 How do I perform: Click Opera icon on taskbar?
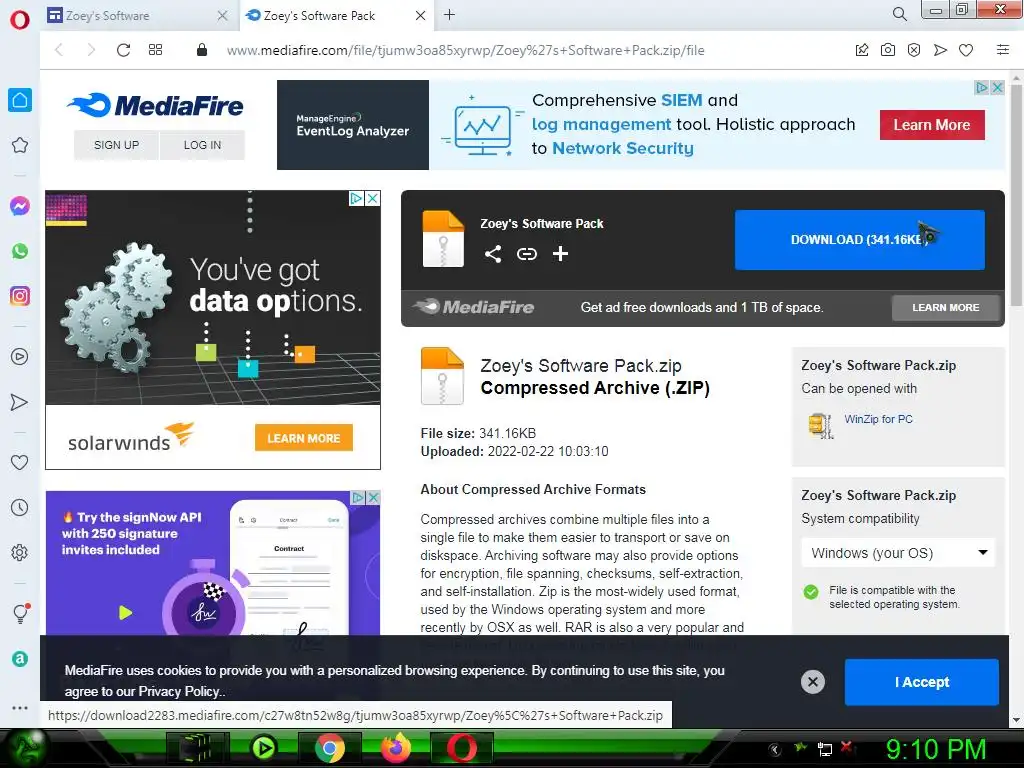click(462, 748)
